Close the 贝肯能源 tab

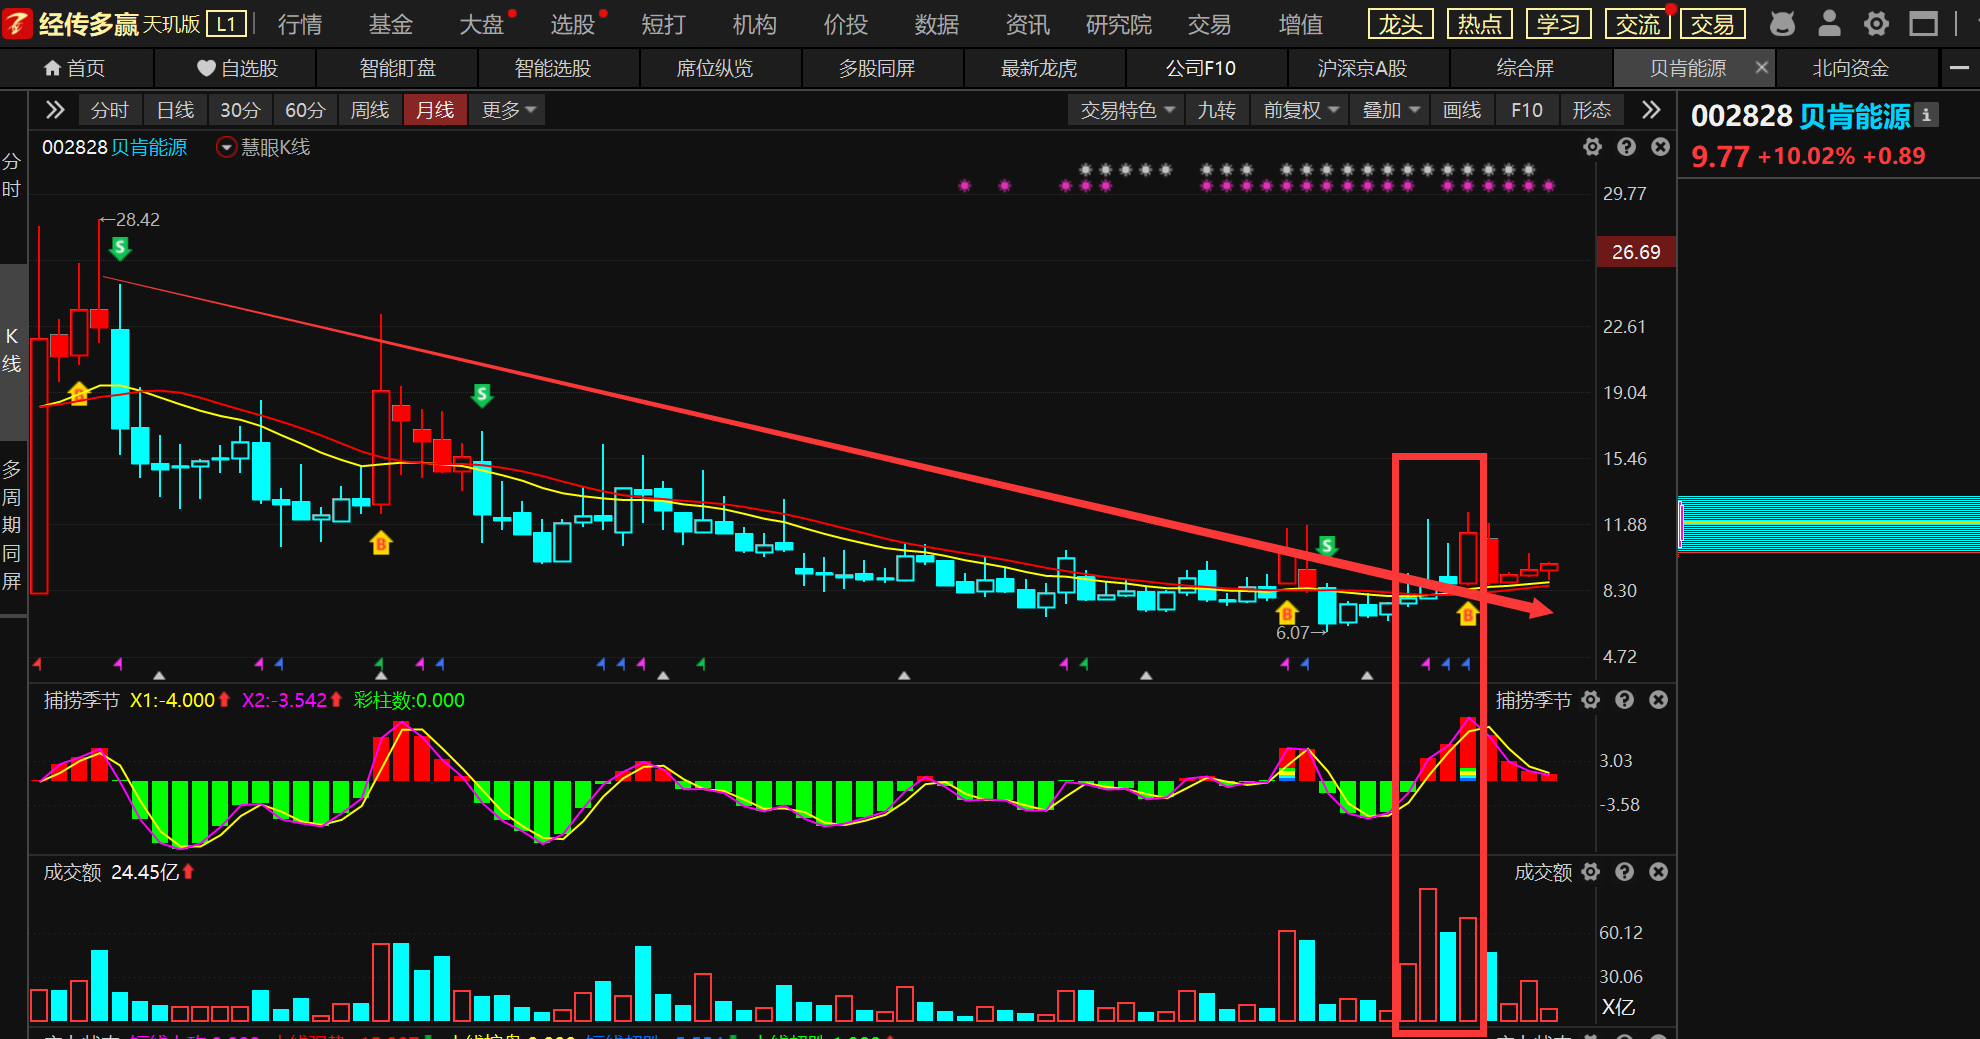(x=1761, y=68)
